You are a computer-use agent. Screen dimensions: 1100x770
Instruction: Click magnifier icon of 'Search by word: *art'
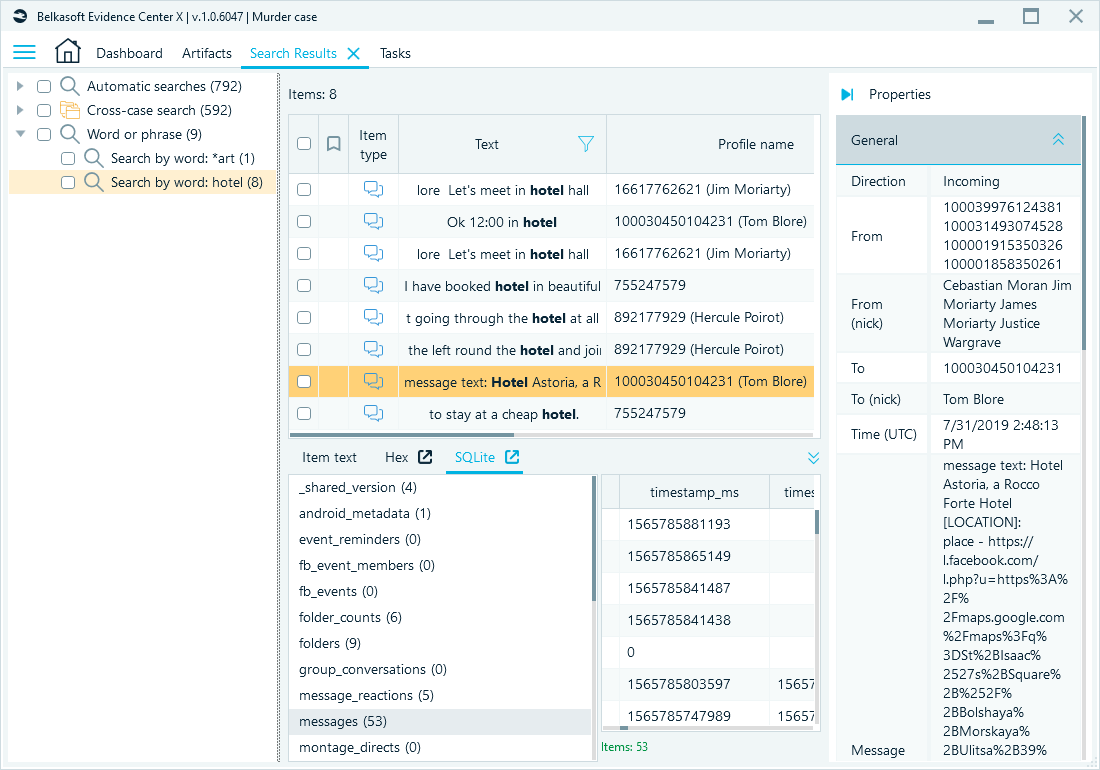pos(93,158)
